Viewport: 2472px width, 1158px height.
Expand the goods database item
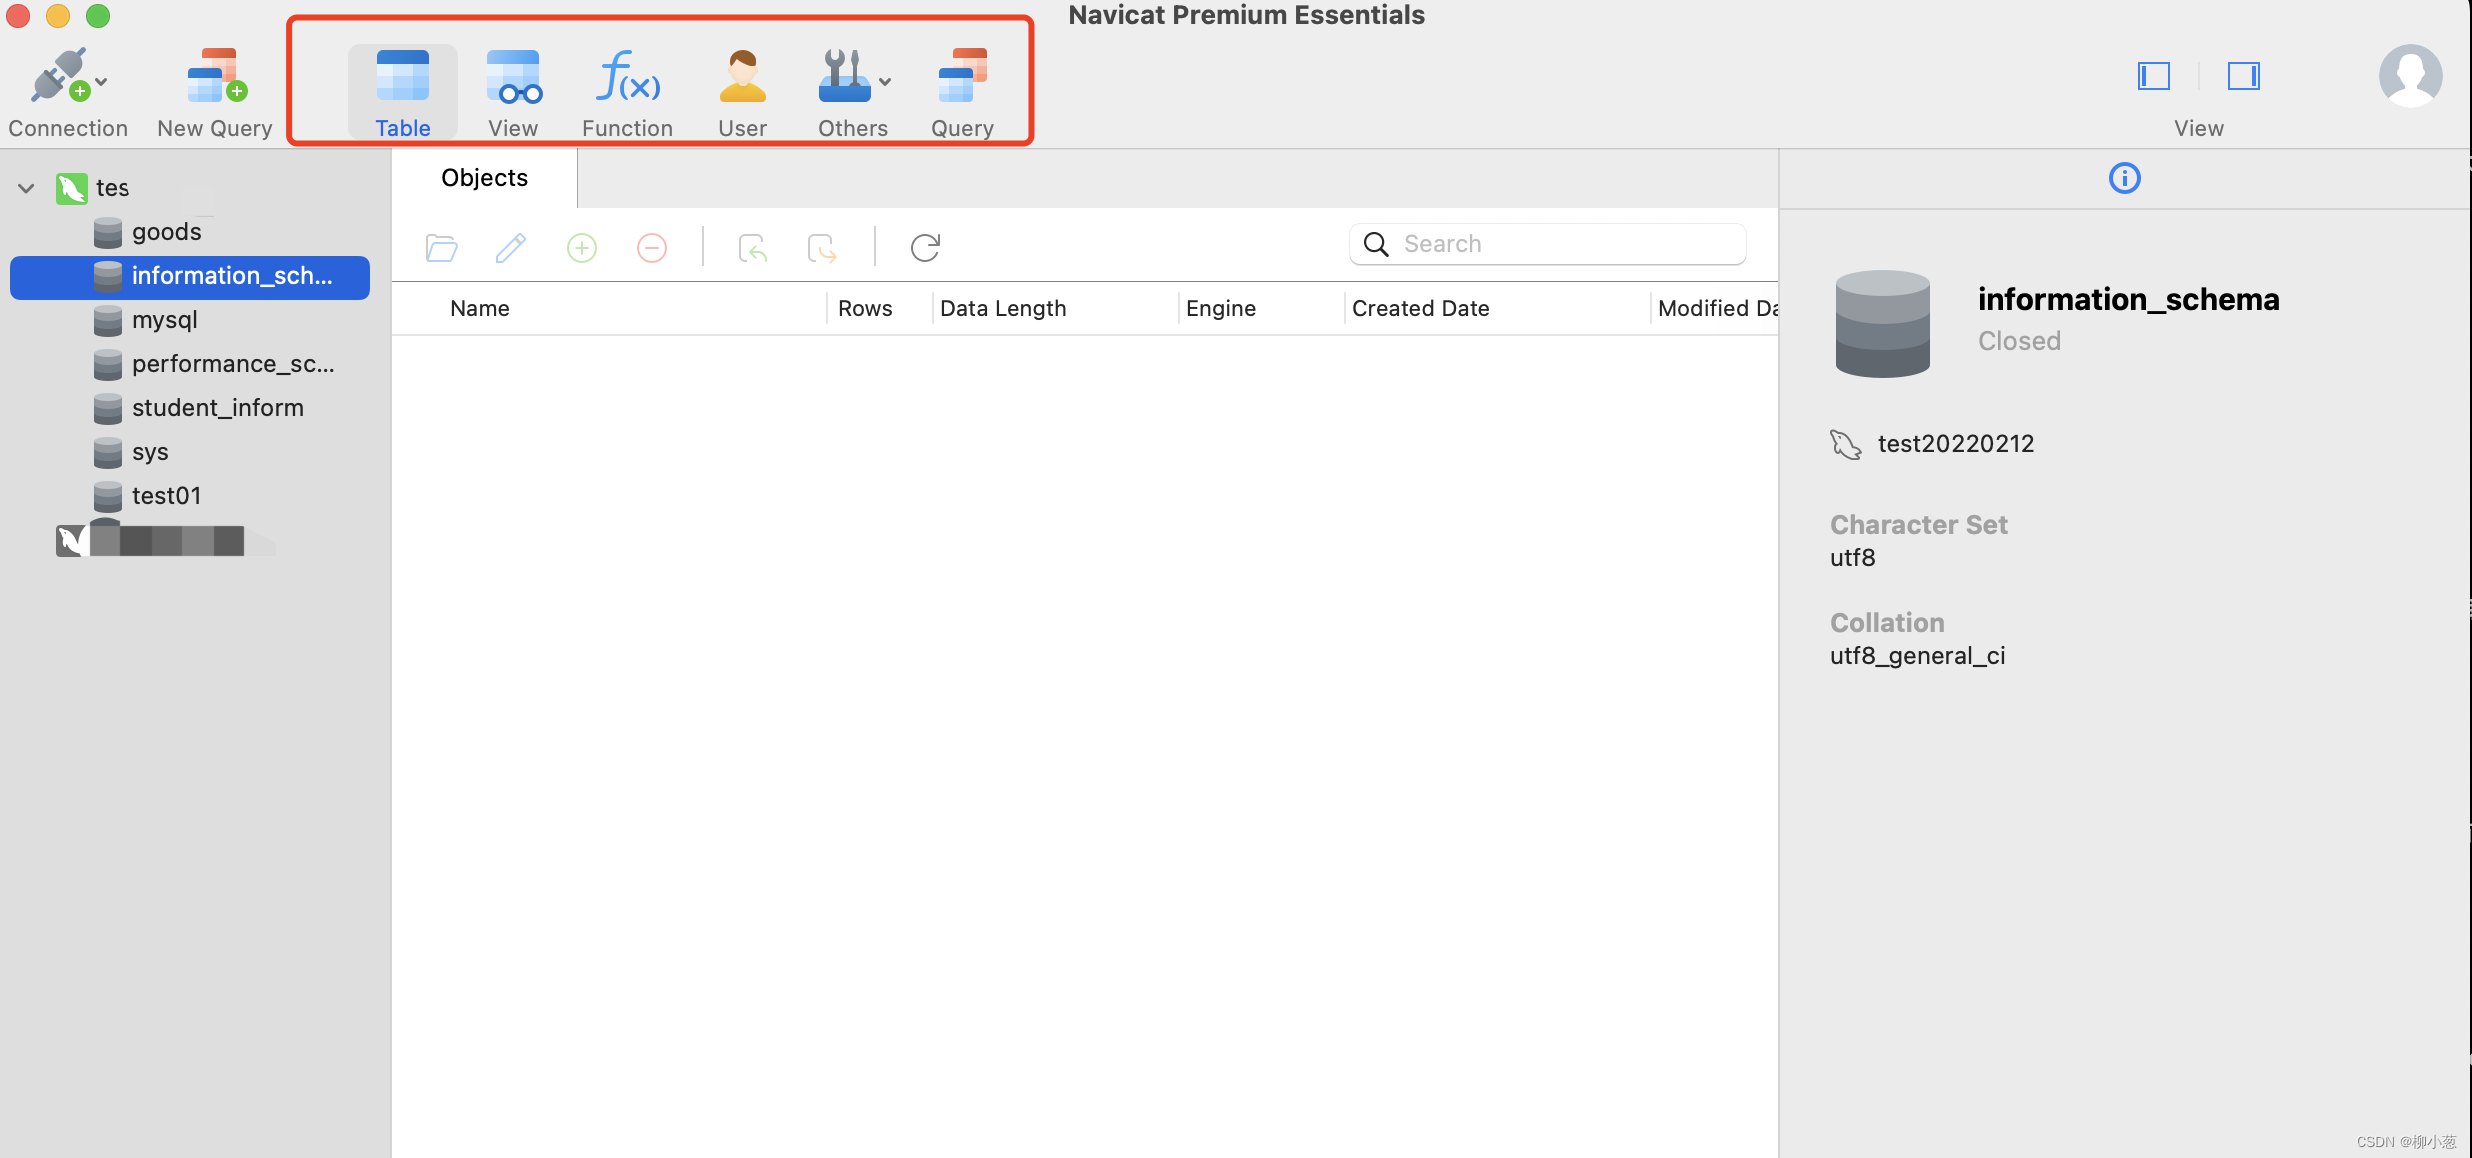(x=166, y=230)
